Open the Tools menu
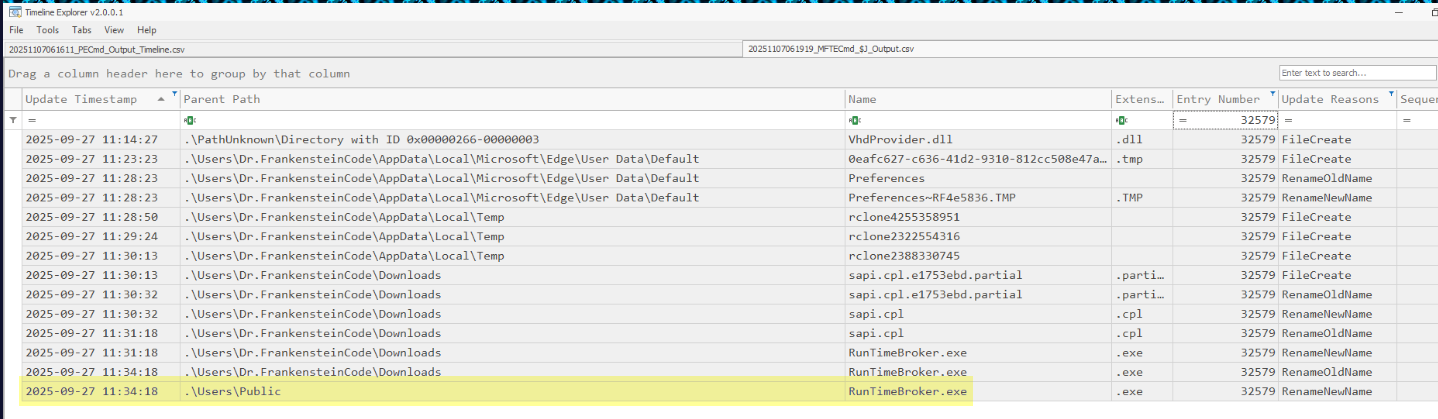 point(47,30)
